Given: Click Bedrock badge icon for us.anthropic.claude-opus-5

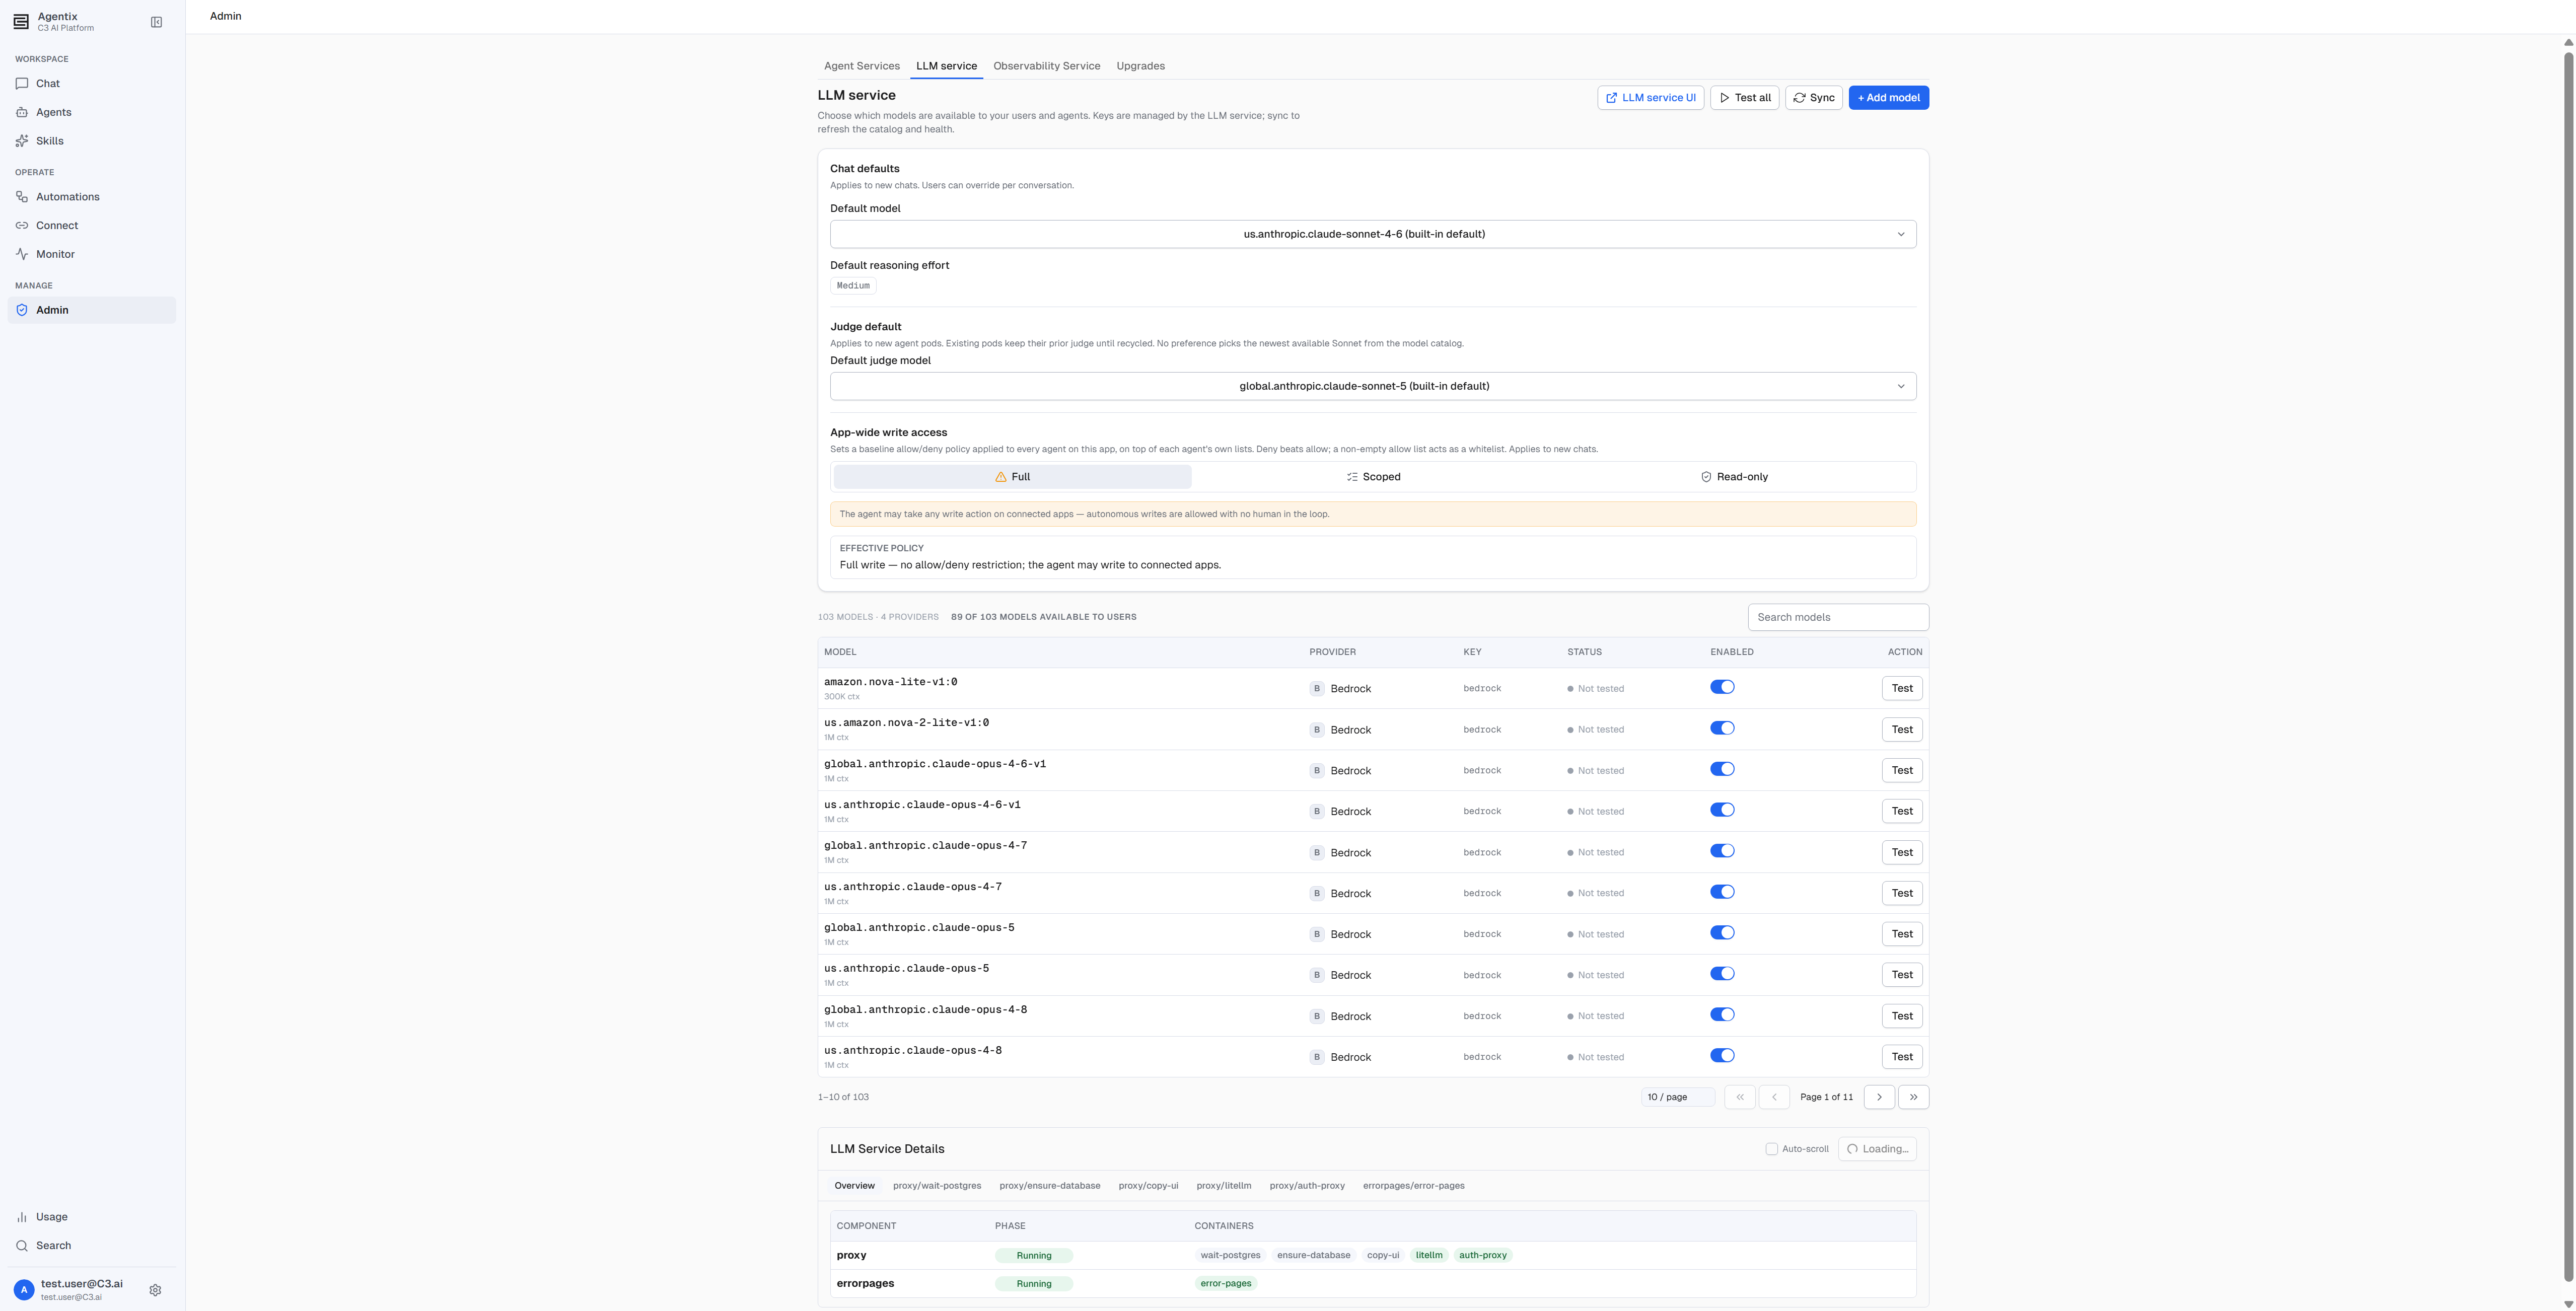Looking at the screenshot, I should tap(1317, 975).
